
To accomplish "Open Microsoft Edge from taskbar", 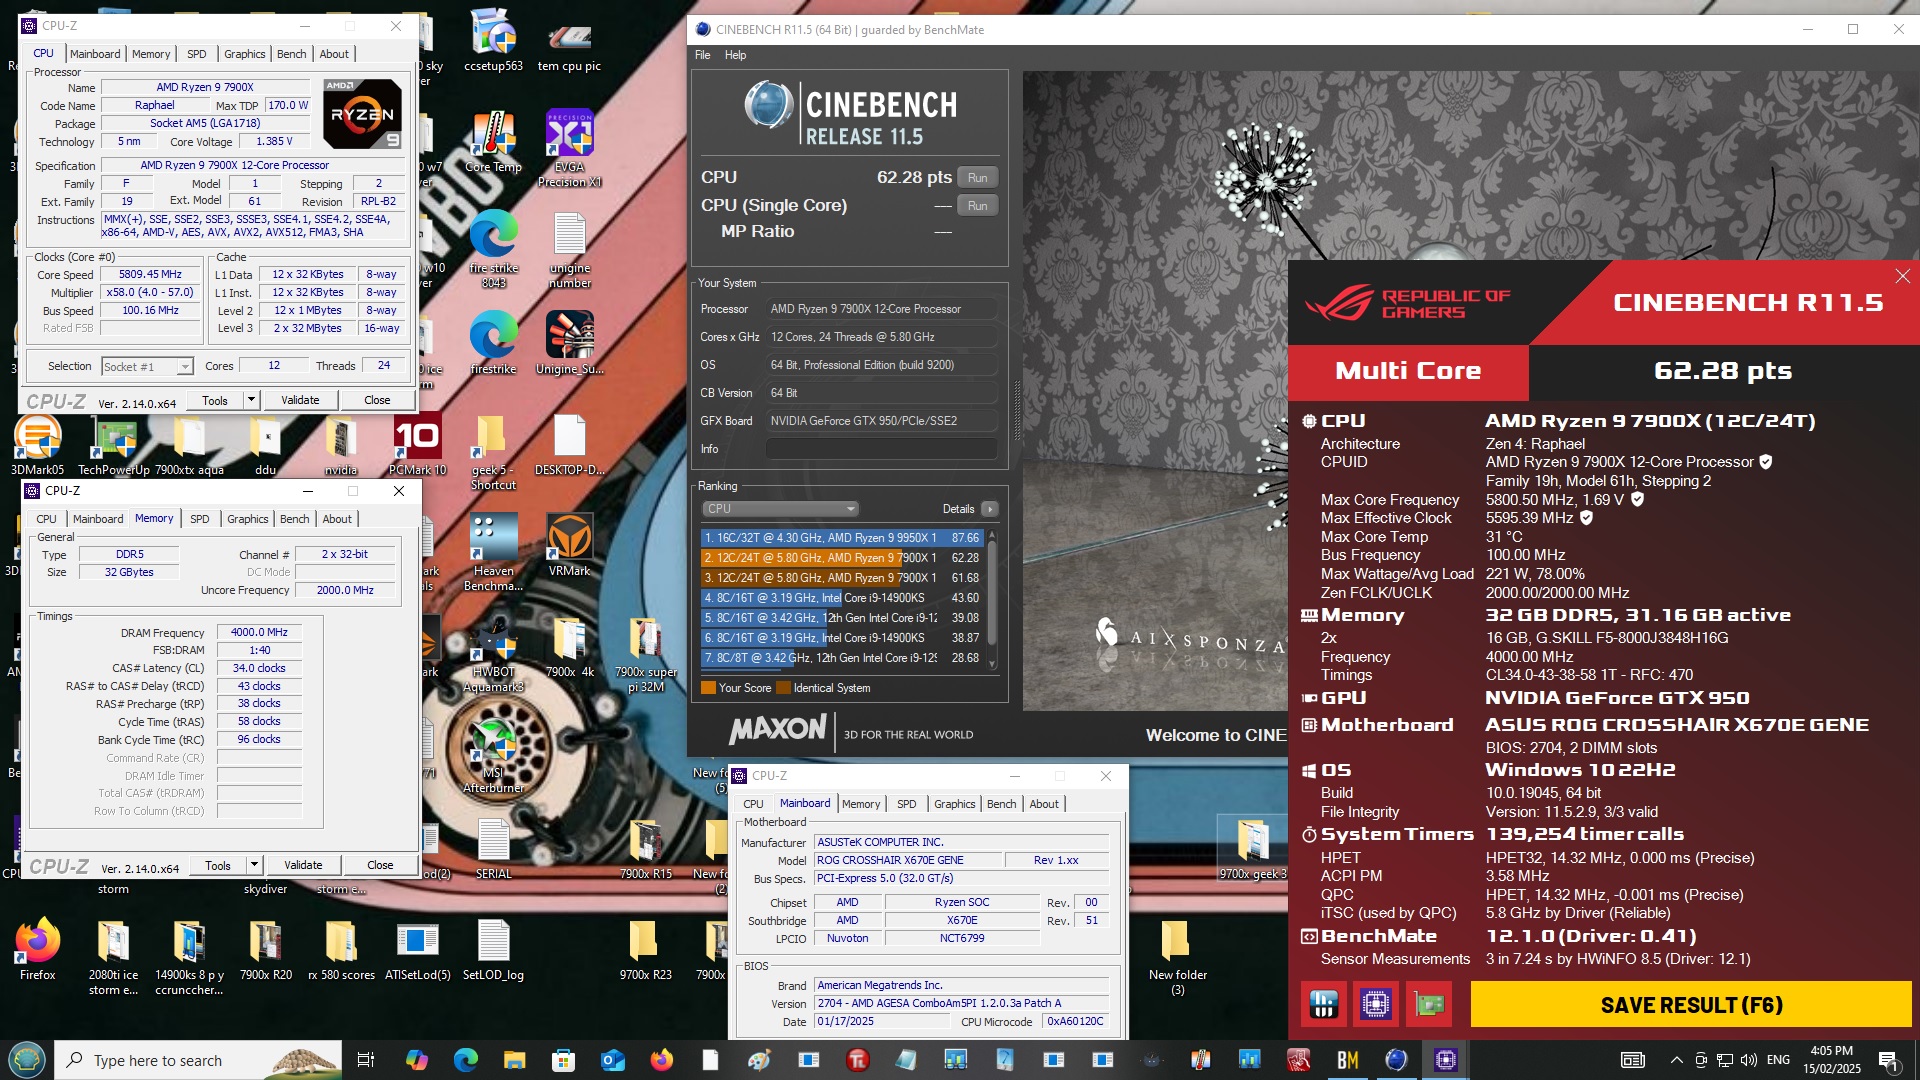I will [x=466, y=1060].
